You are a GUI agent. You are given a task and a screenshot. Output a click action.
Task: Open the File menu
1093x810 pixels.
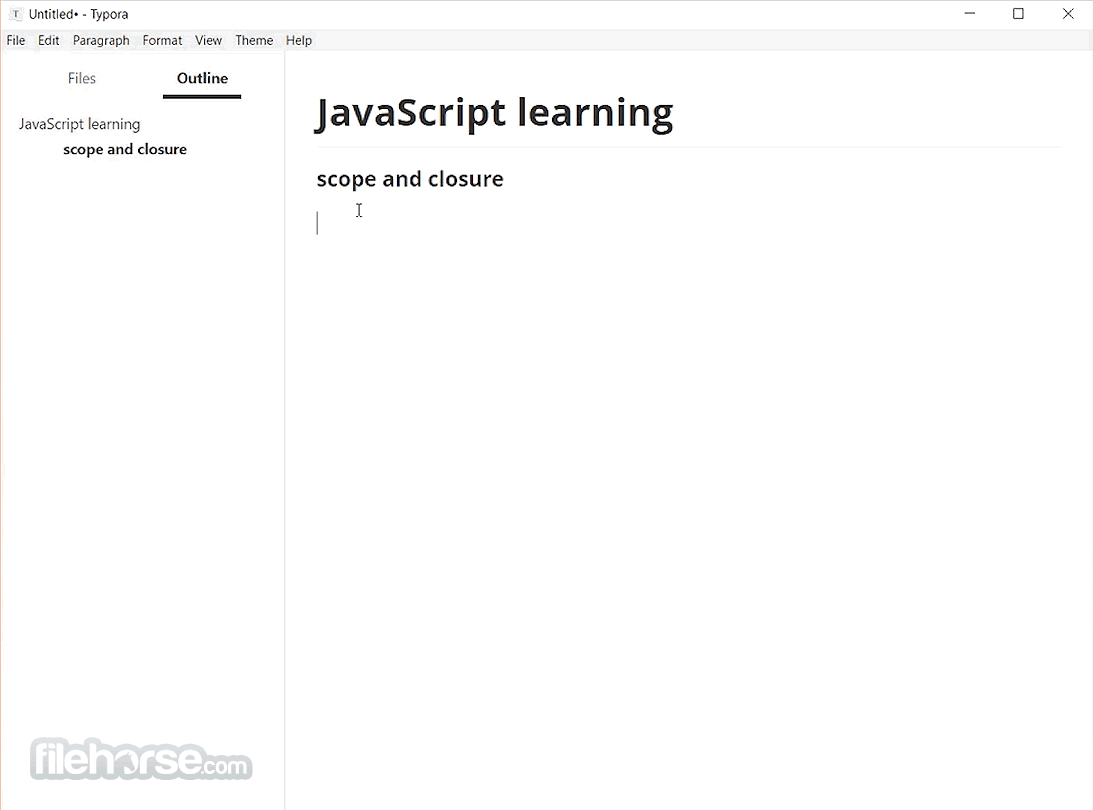[x=16, y=40]
